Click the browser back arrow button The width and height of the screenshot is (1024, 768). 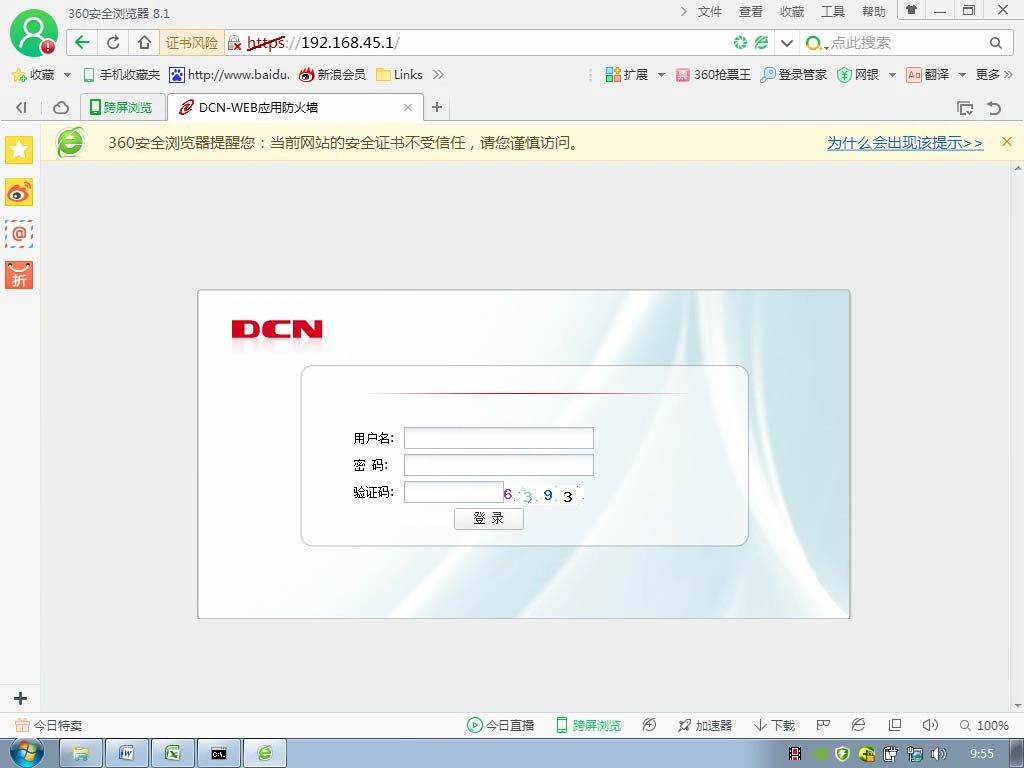(x=82, y=42)
